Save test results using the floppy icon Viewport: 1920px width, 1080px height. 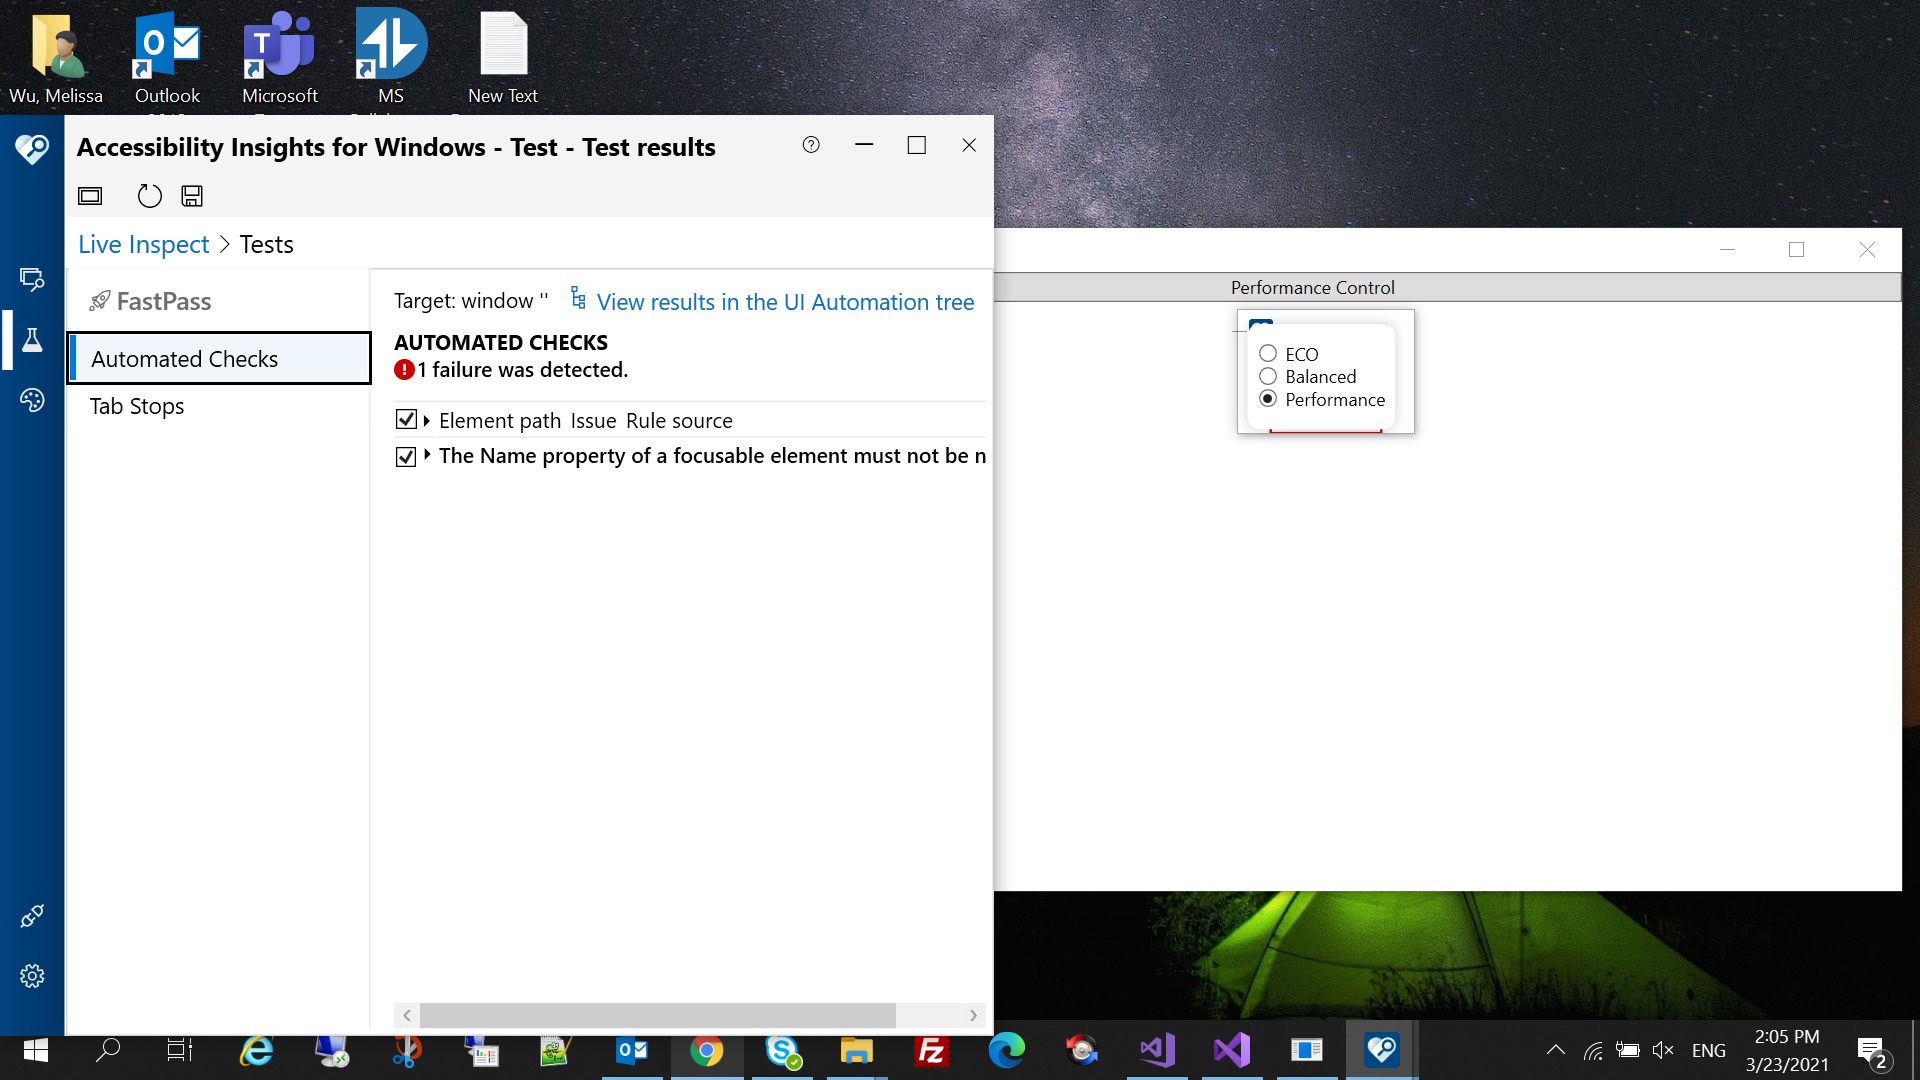(x=192, y=196)
